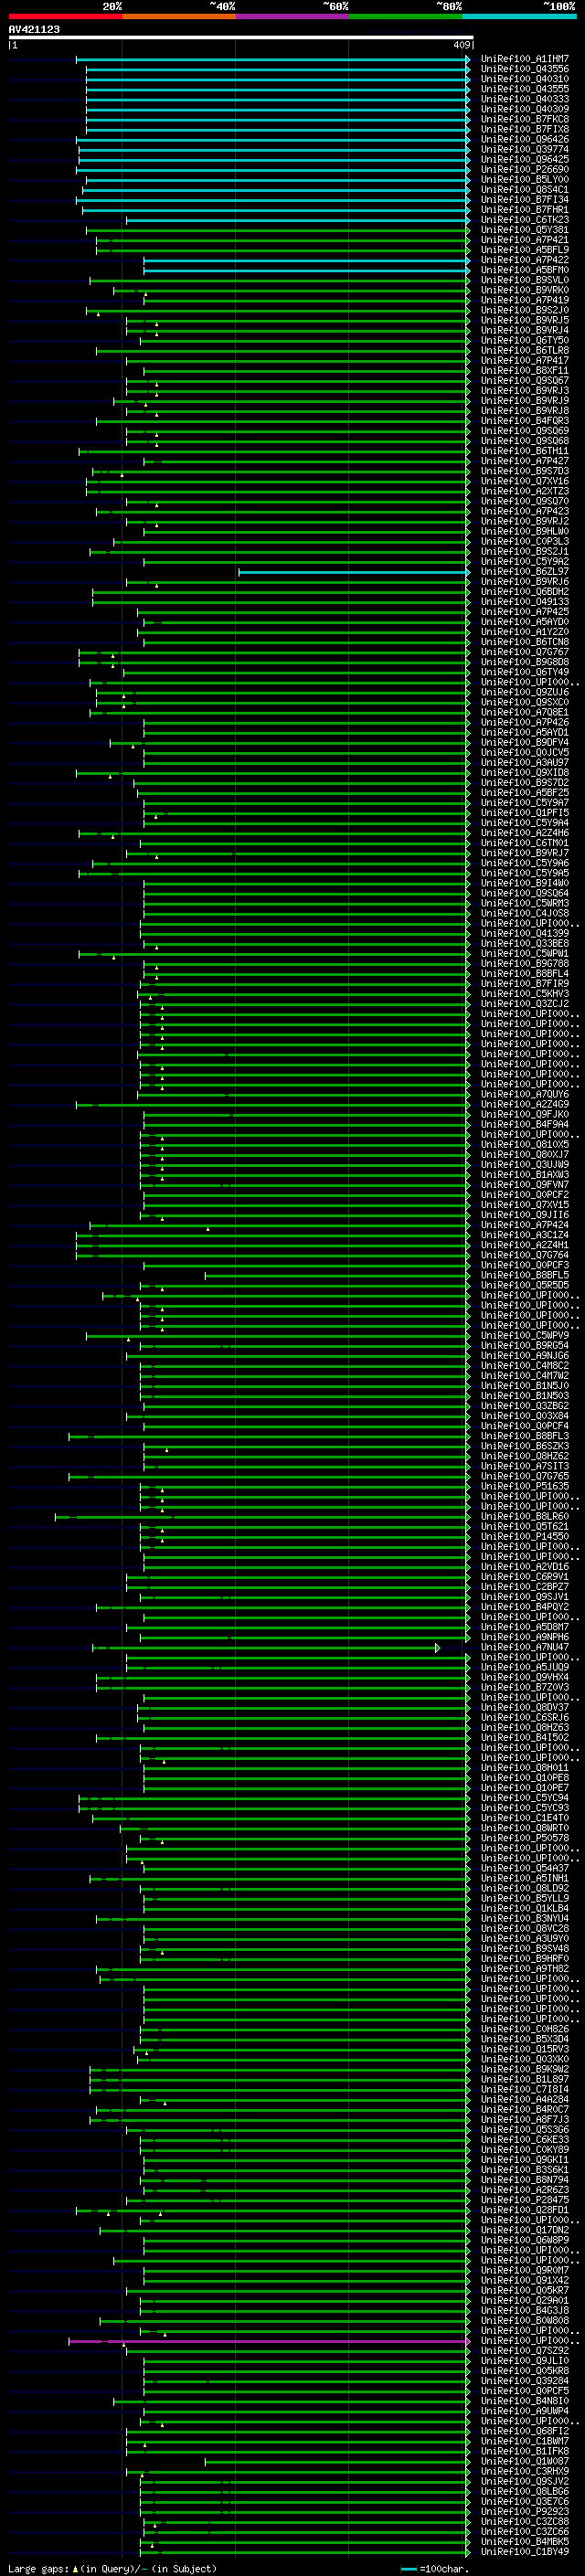Click hit UniRef100_A1YZZ0

coord(524,632)
